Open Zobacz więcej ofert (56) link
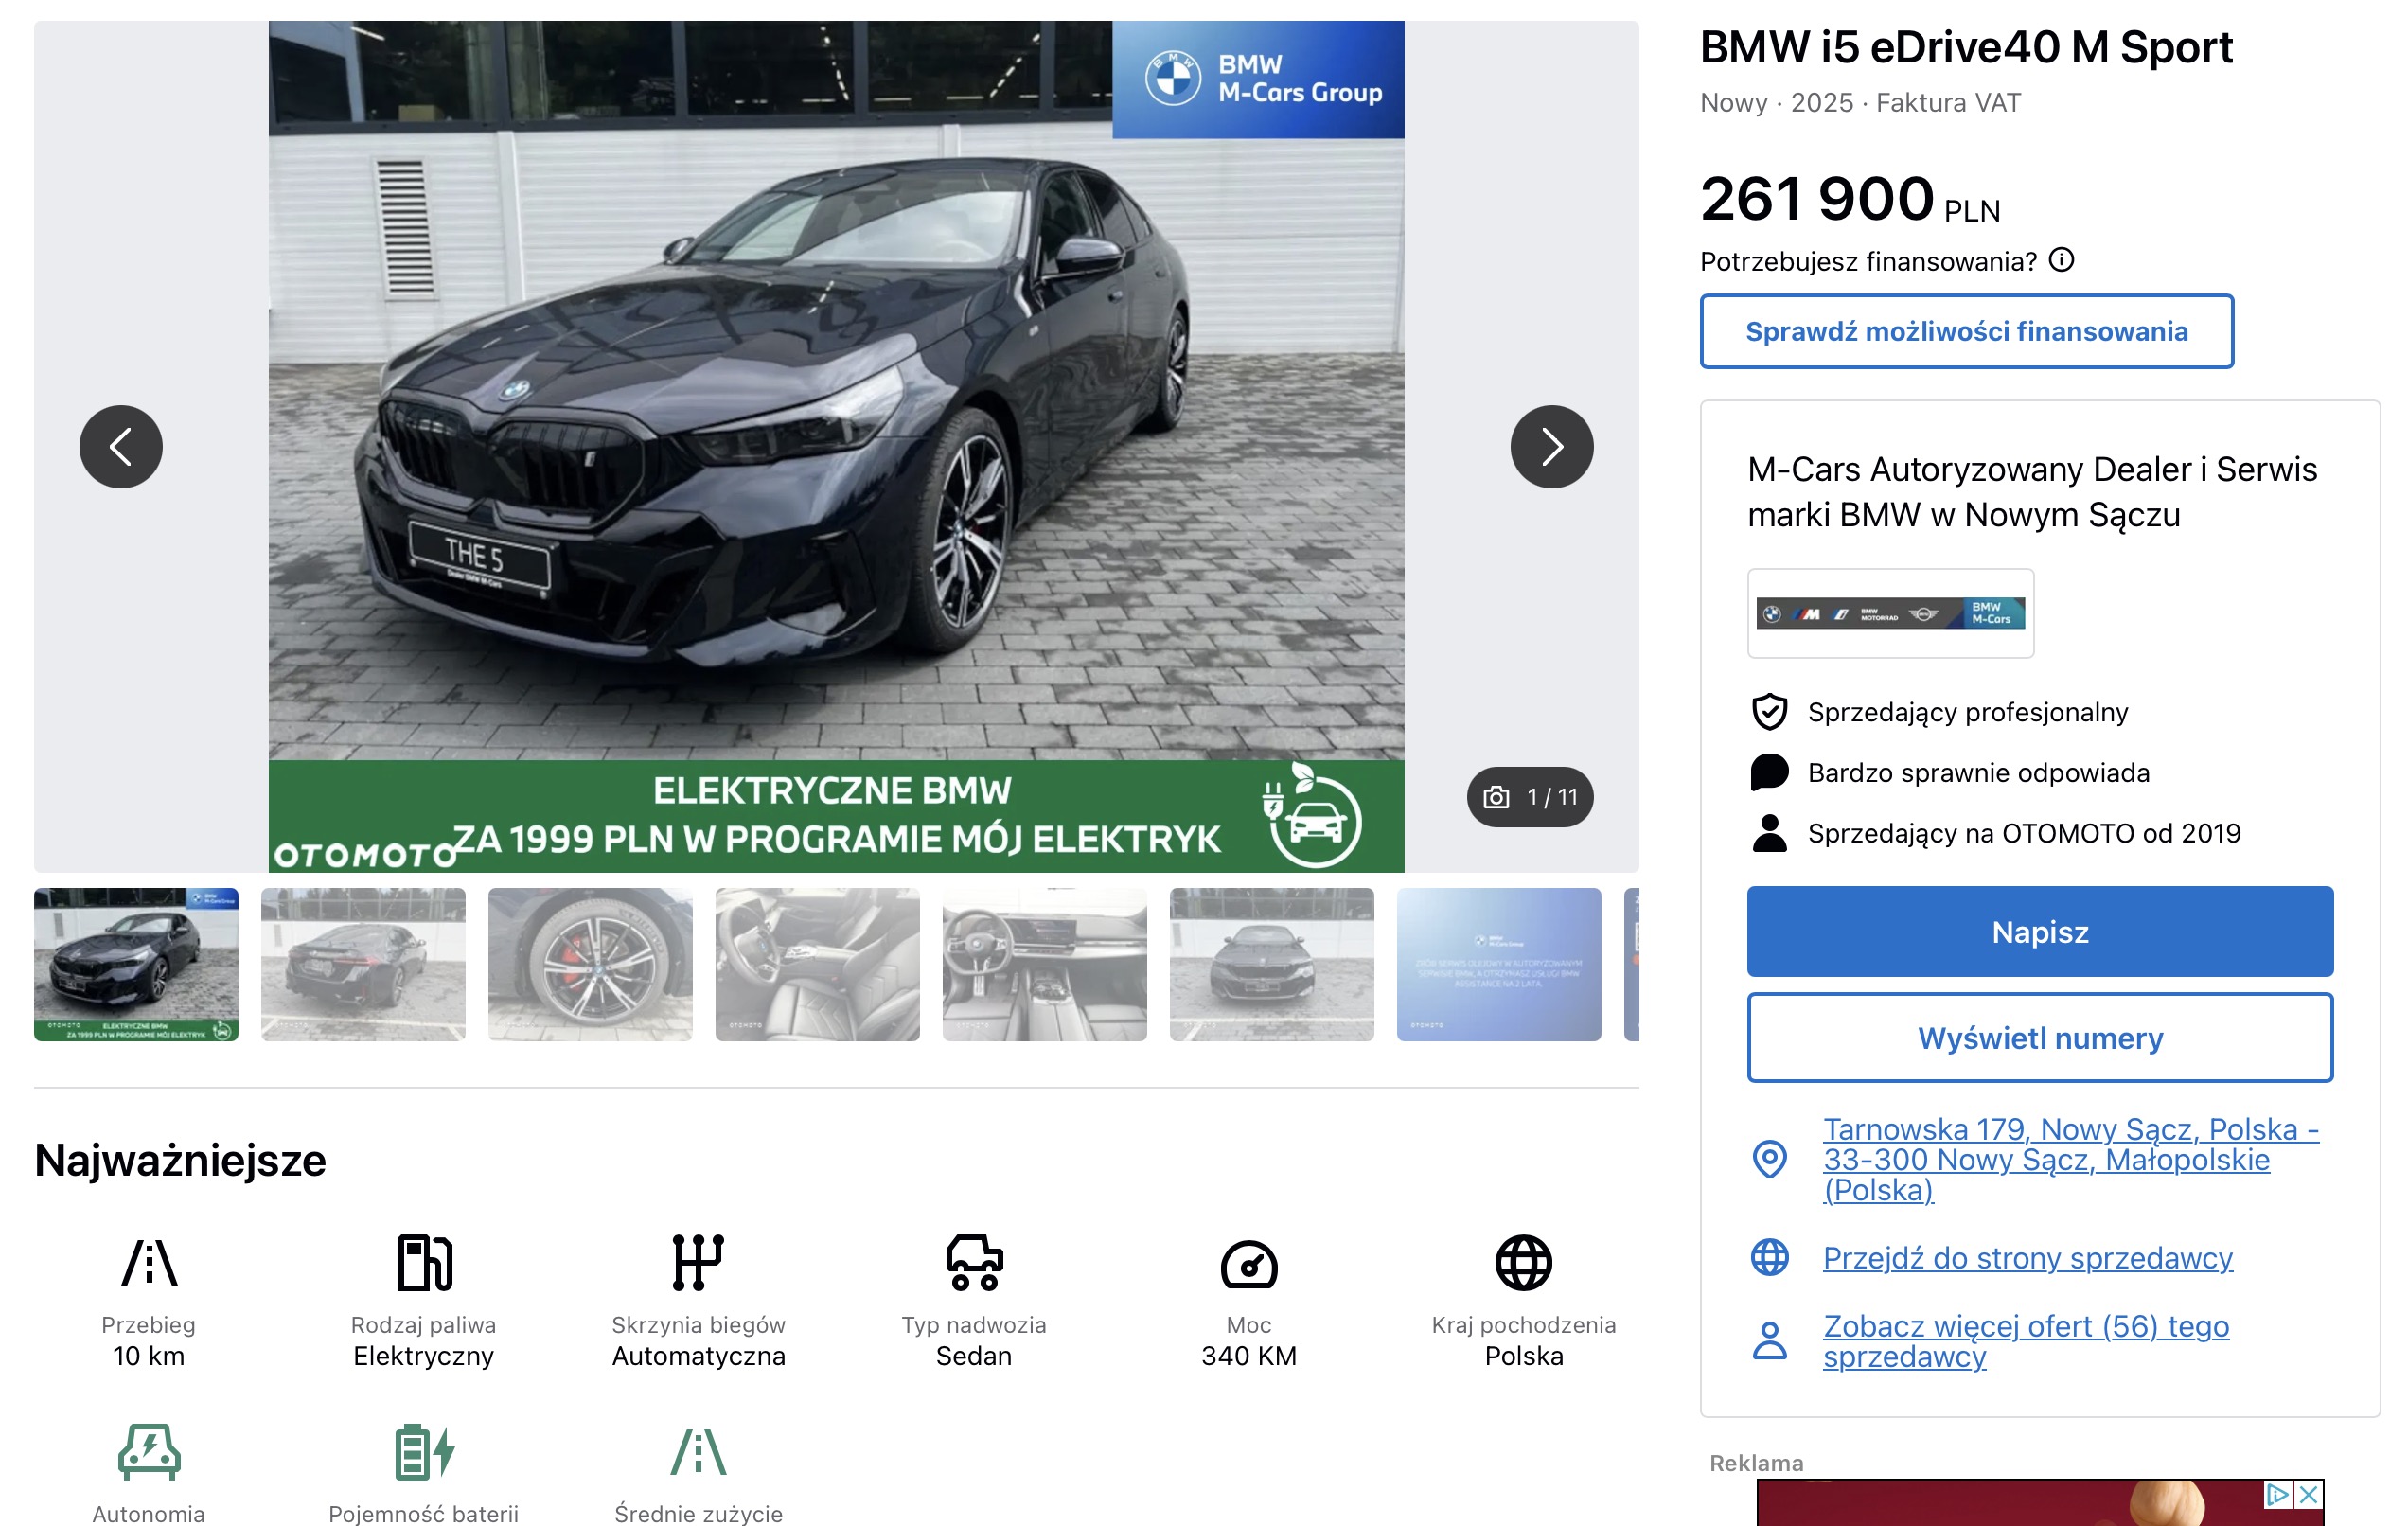Image resolution: width=2408 pixels, height=1526 pixels. click(2025, 1341)
